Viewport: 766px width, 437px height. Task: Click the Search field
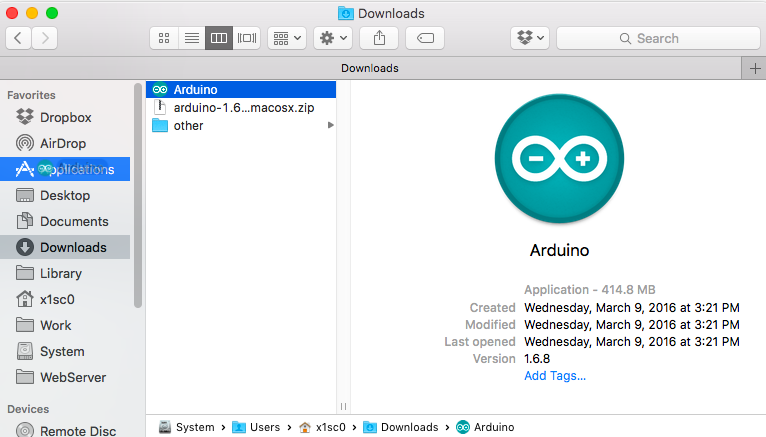[656, 38]
